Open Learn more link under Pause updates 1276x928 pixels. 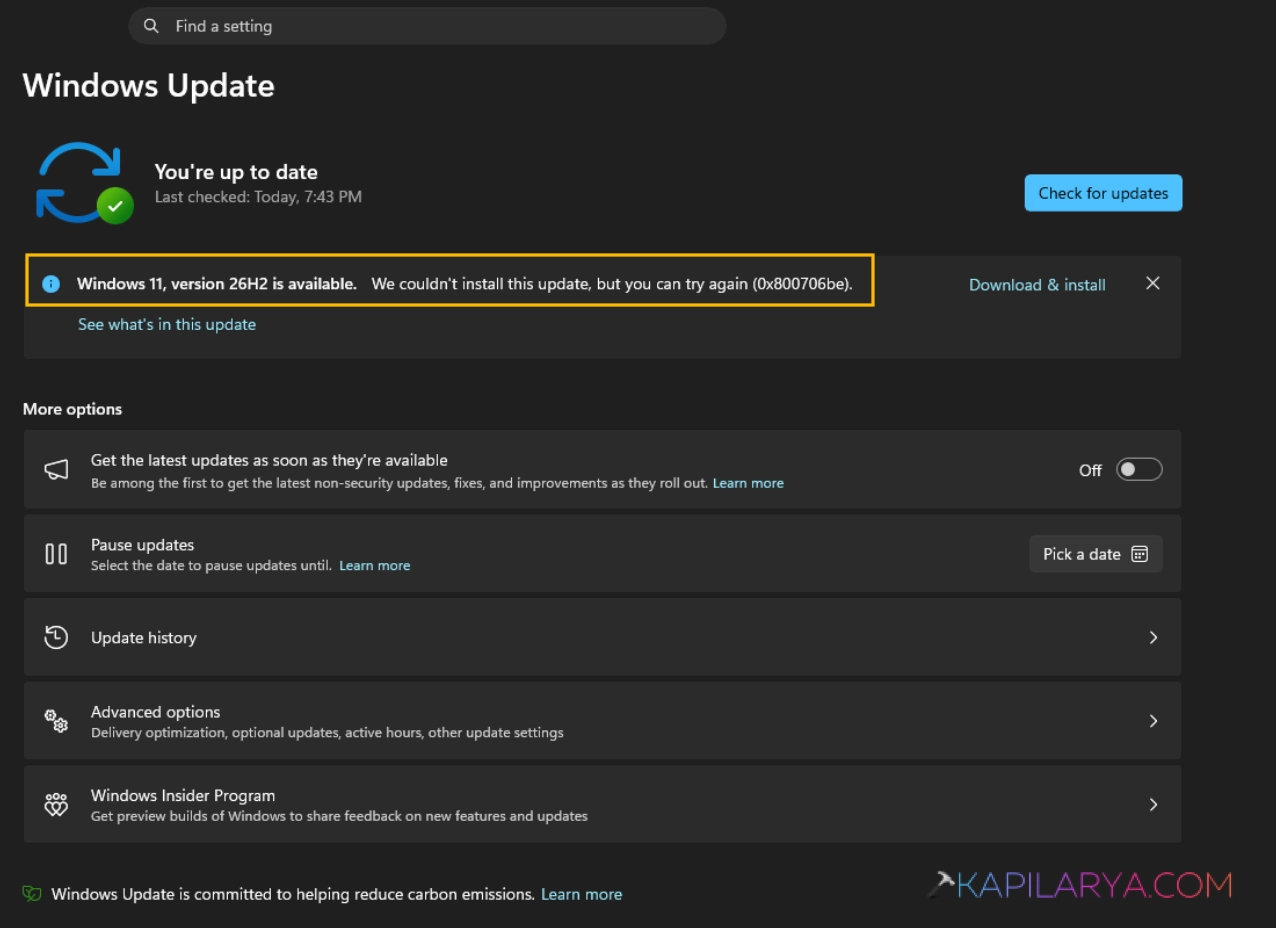[375, 566]
